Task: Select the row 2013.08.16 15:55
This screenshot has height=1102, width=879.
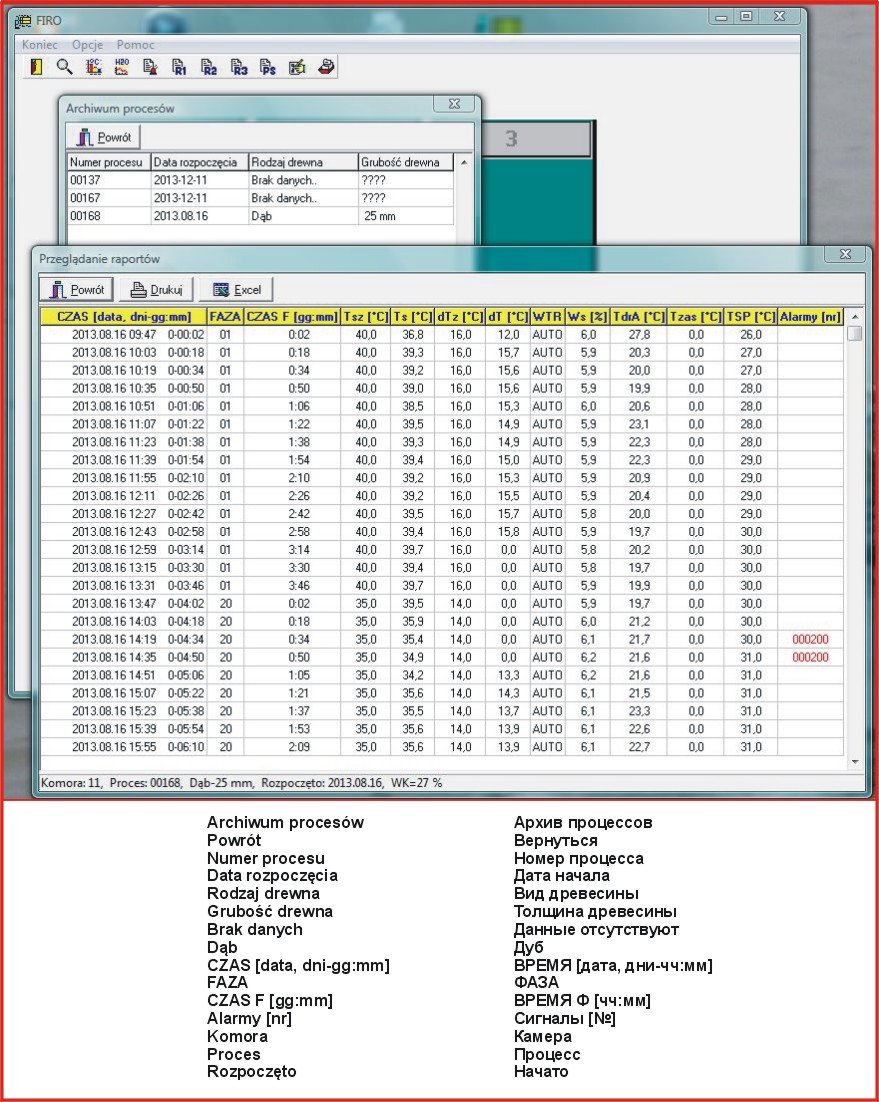Action: point(442,747)
